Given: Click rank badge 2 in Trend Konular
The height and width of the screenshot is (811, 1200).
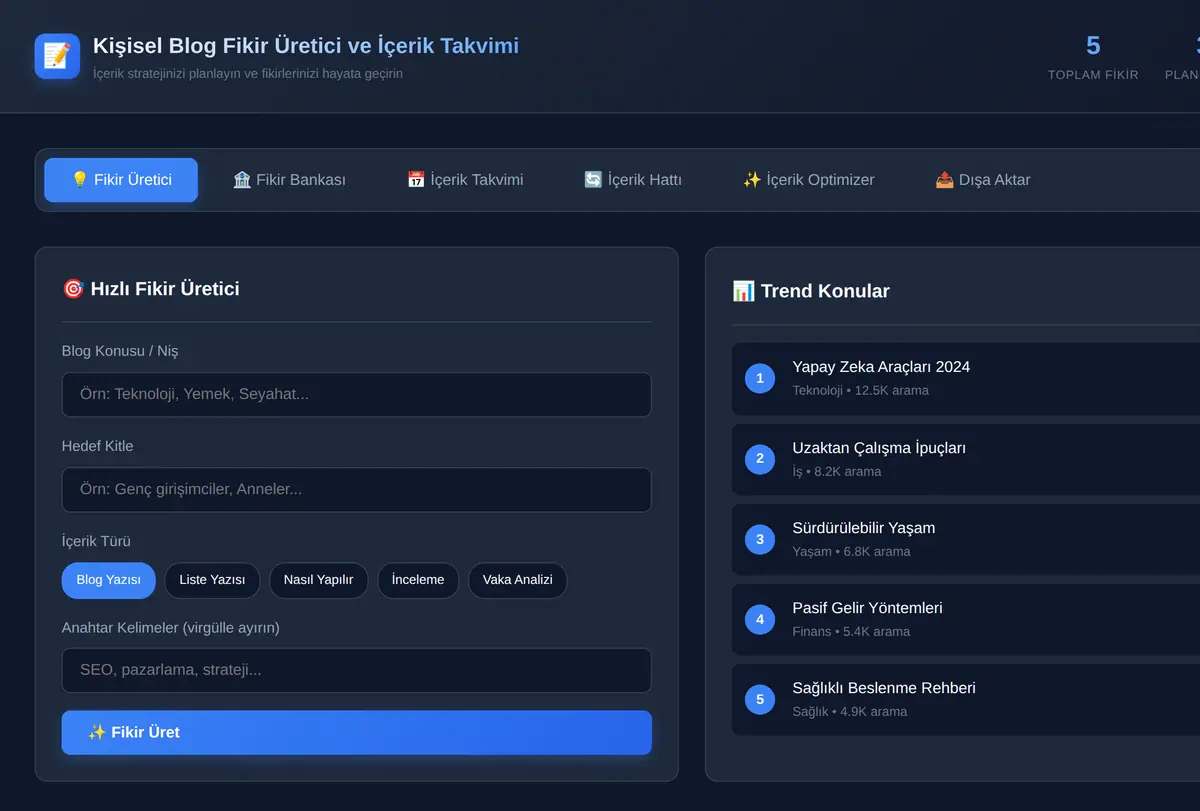Looking at the screenshot, I should [x=760, y=459].
